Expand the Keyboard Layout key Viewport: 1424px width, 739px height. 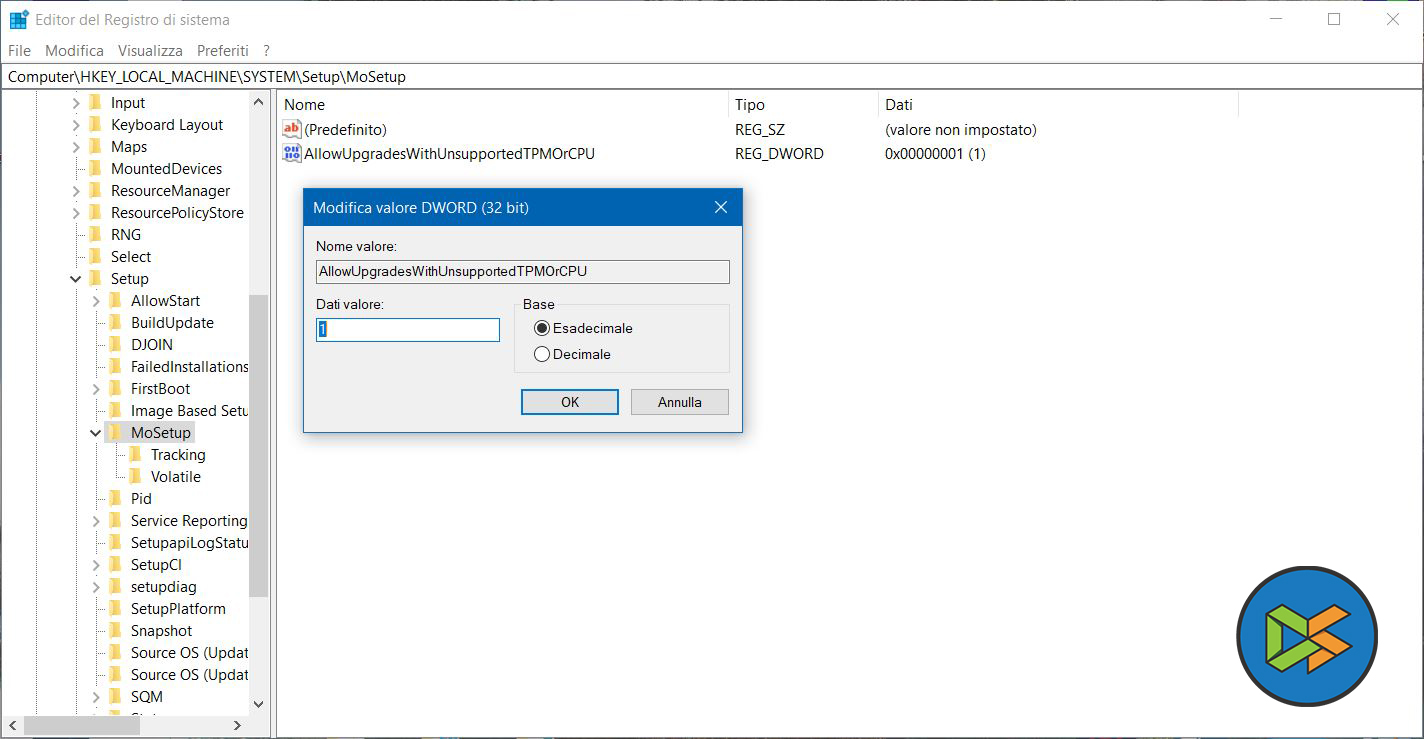click(x=76, y=125)
